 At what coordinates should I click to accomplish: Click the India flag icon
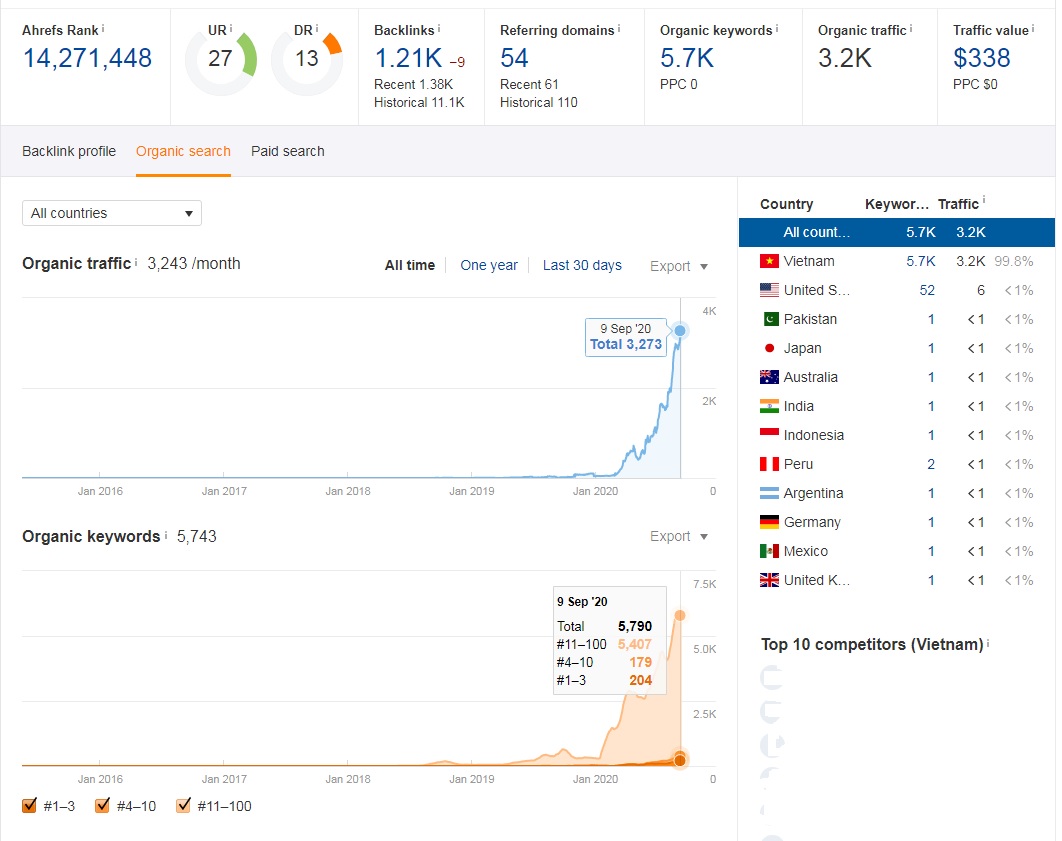pos(769,406)
